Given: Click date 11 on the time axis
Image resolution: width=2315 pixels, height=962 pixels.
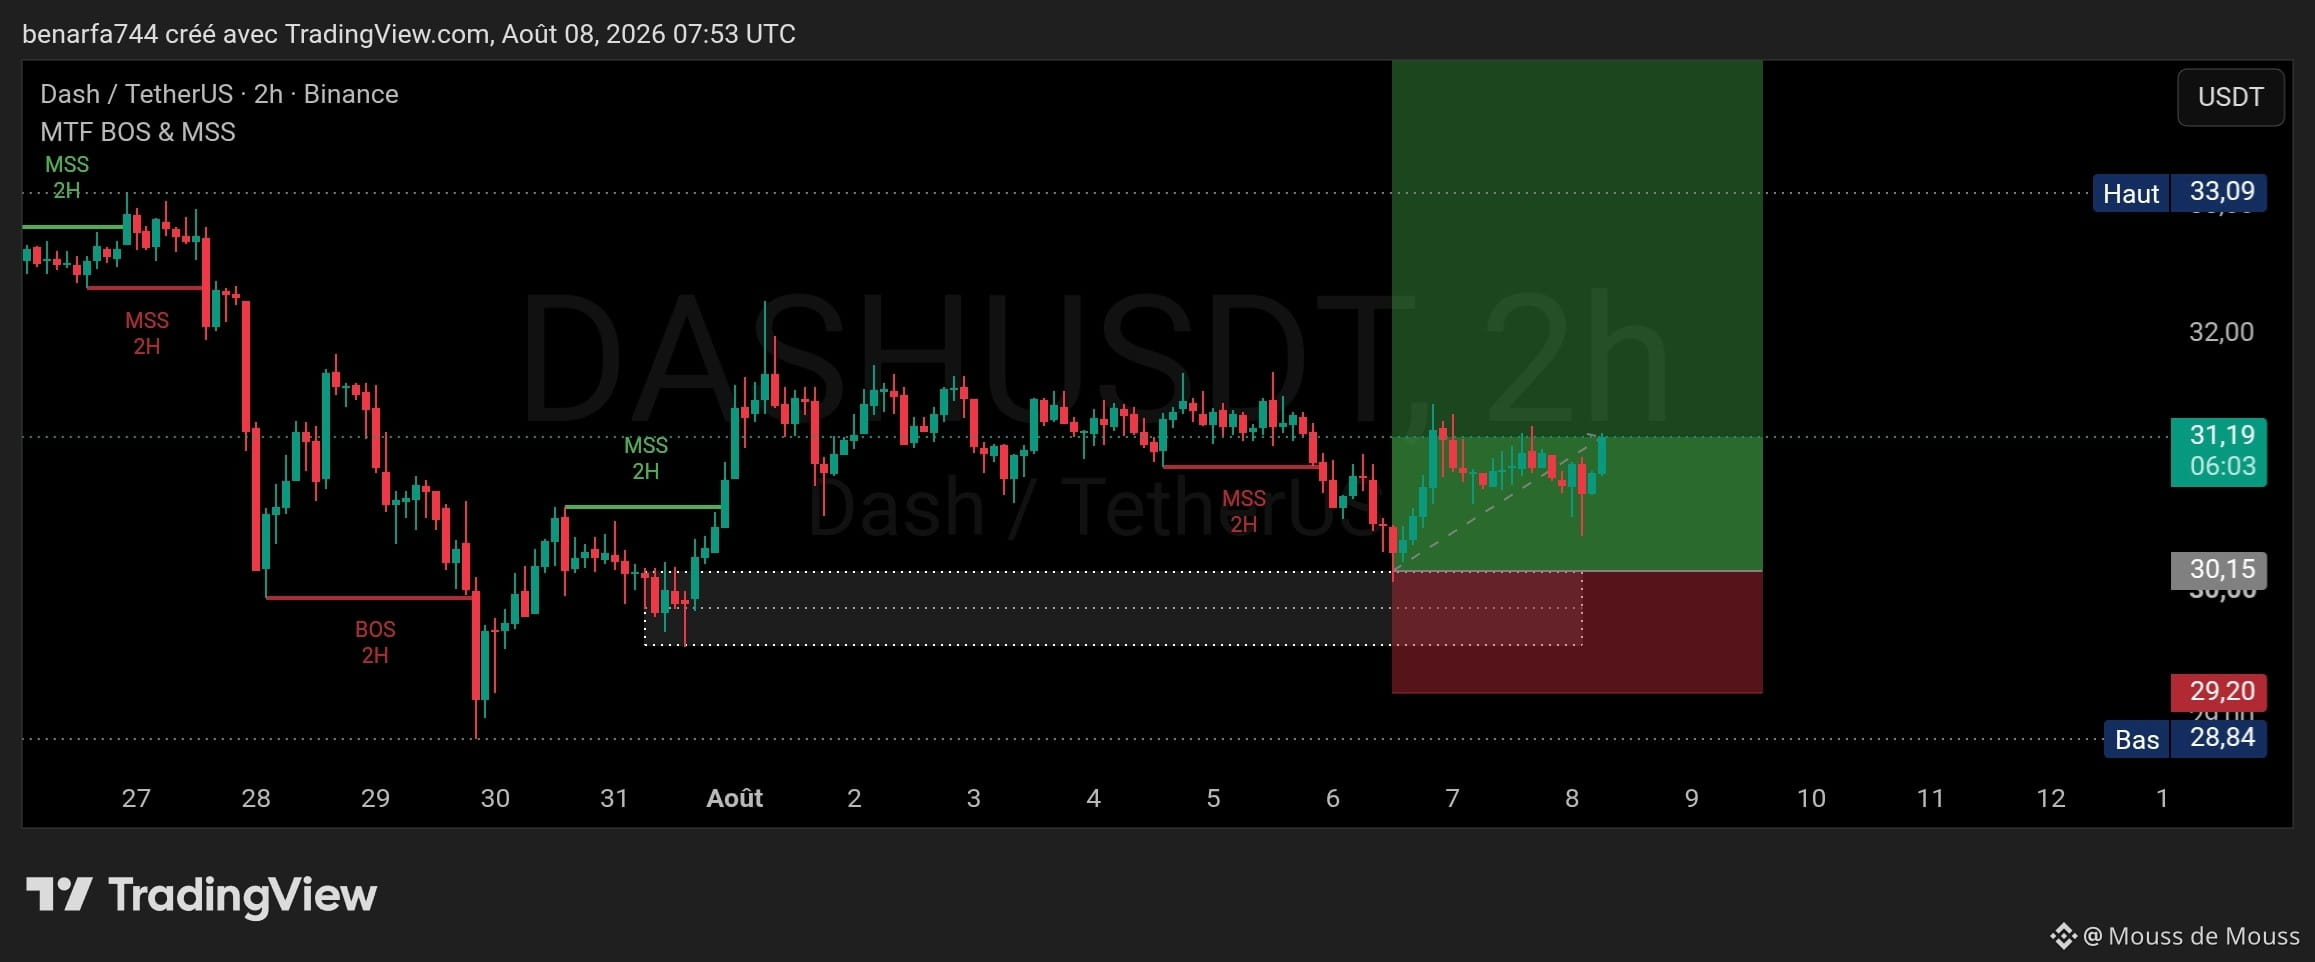Looking at the screenshot, I should (1931, 798).
